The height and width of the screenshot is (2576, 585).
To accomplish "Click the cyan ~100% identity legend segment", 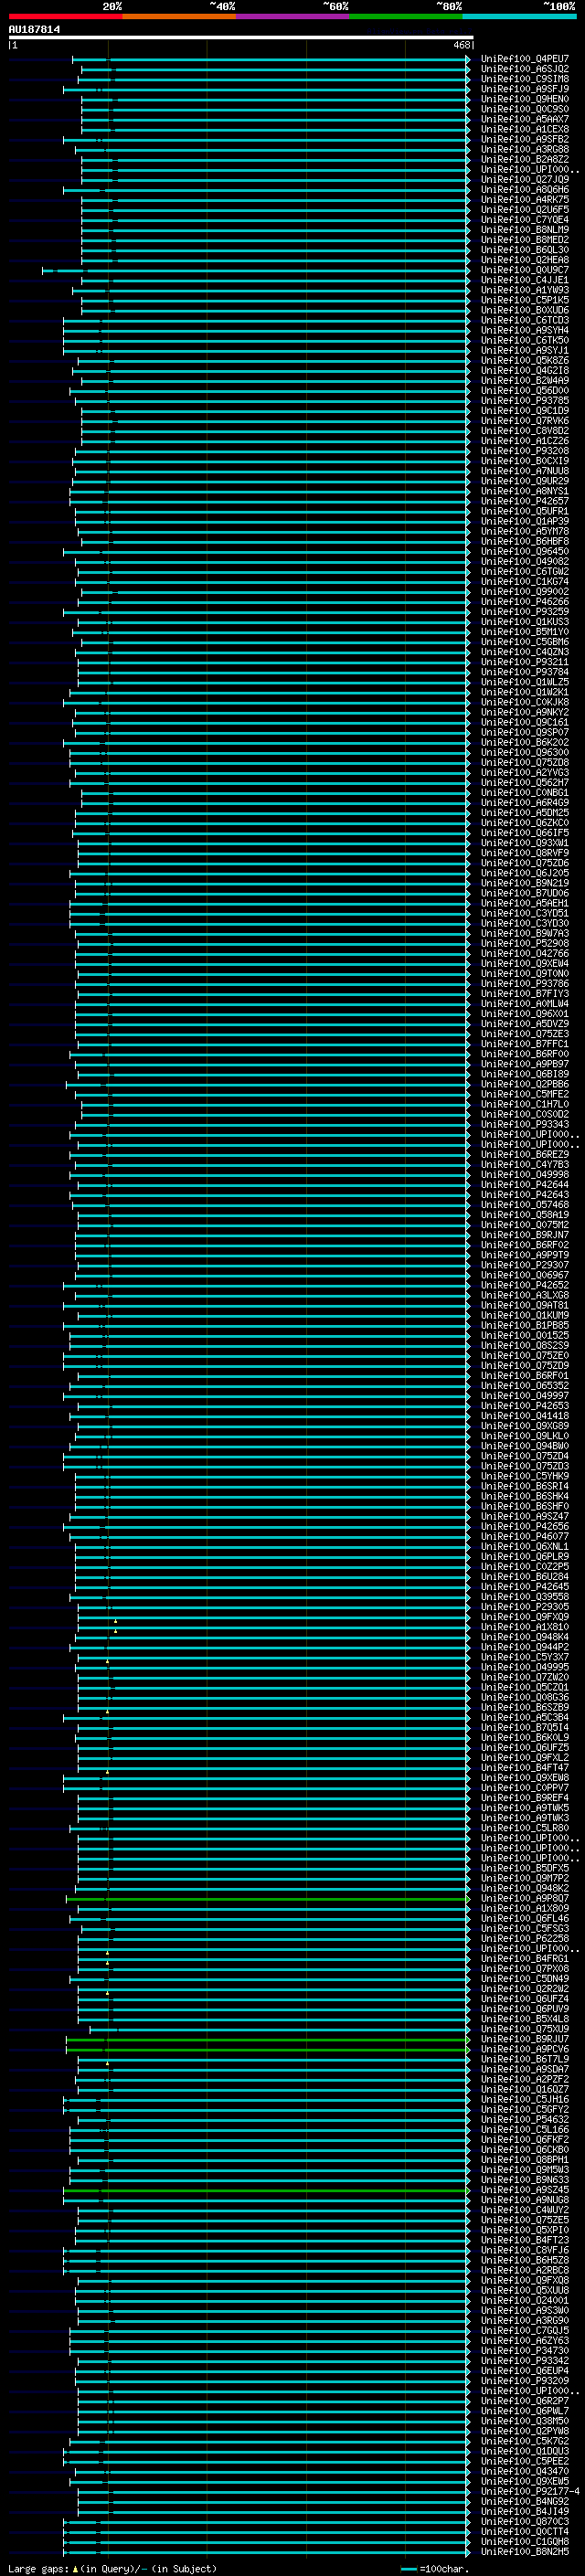I will click(519, 16).
